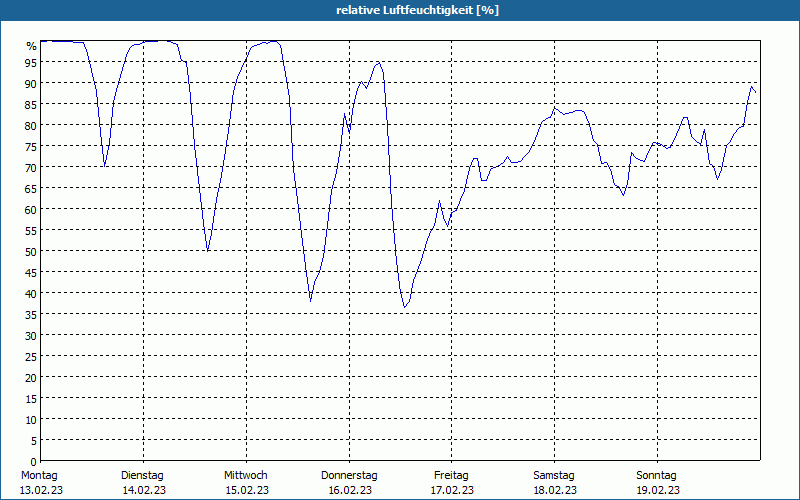Click the y-axis value '85'
Screen dimensions: 800x500
[x=31, y=105]
